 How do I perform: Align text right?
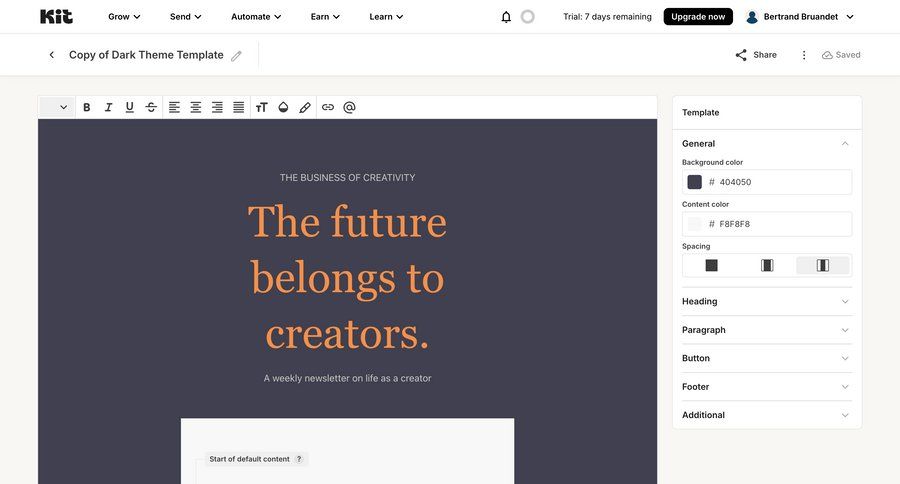click(218, 107)
